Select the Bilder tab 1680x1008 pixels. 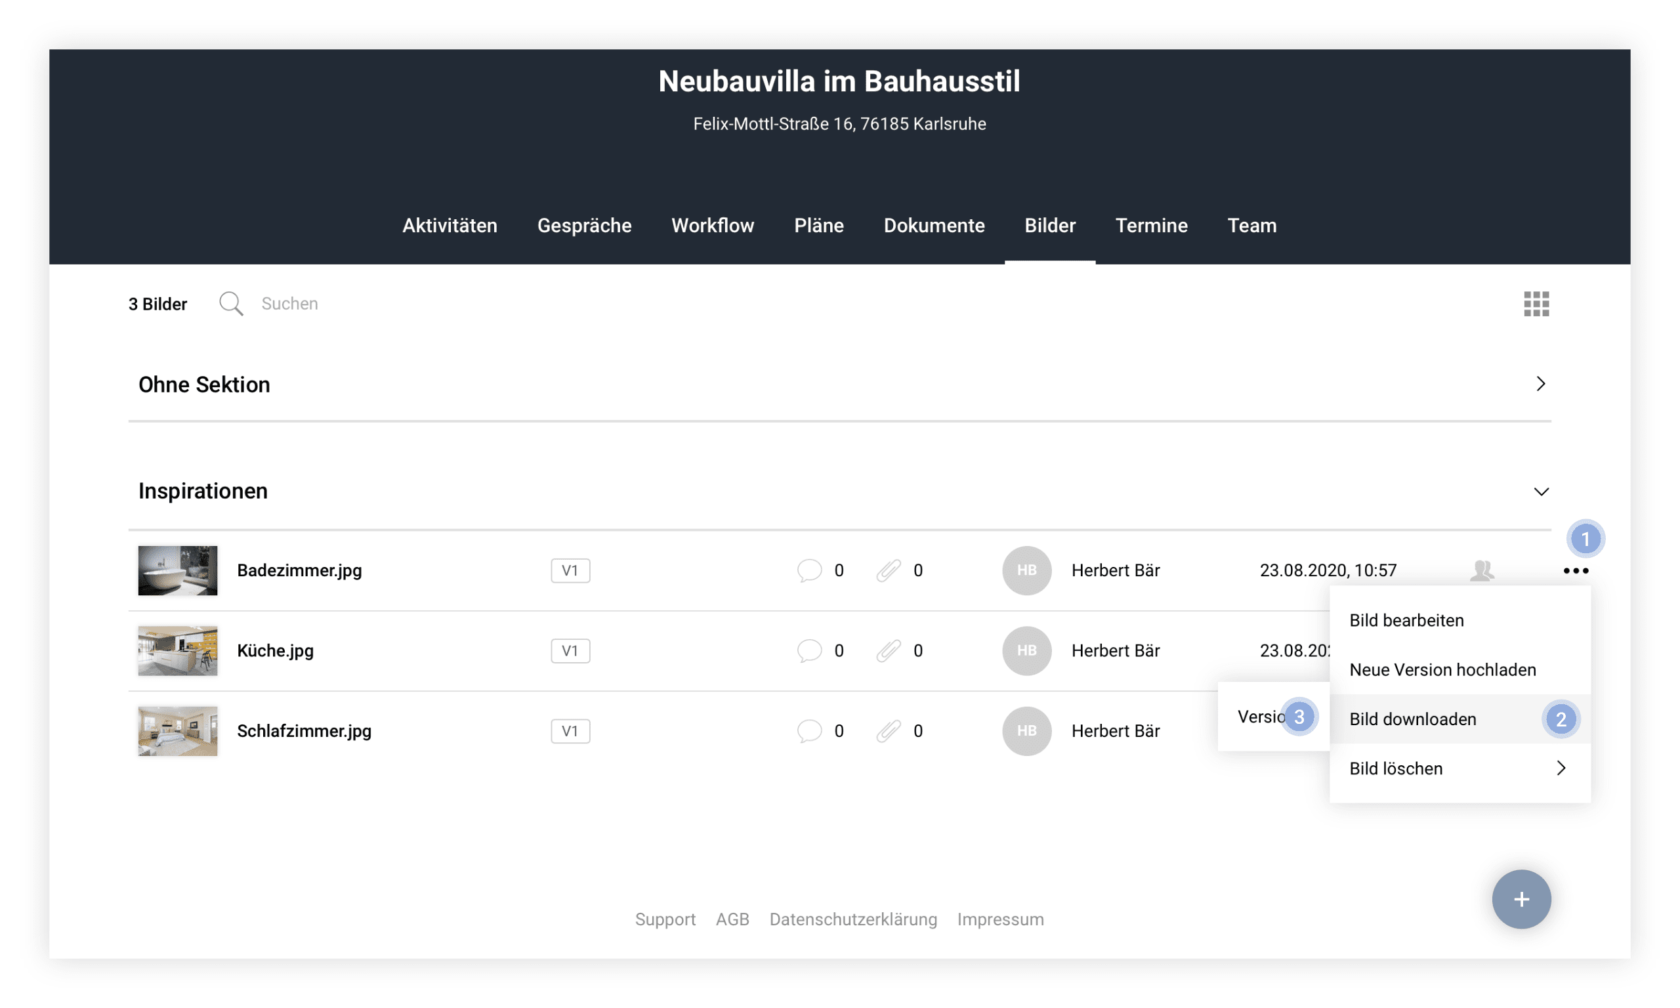1050,226
